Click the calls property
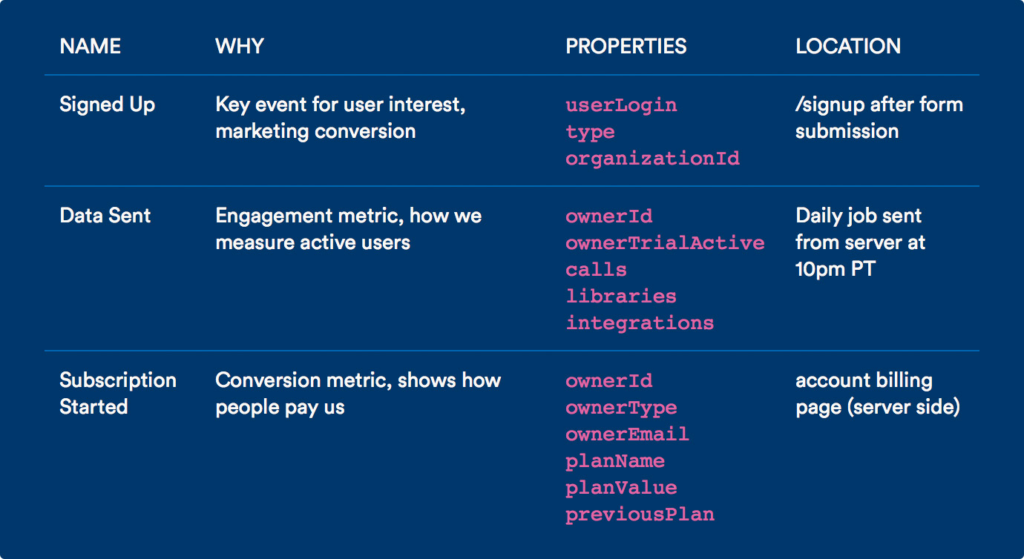This screenshot has height=559, width=1024. pyautogui.click(x=596, y=270)
